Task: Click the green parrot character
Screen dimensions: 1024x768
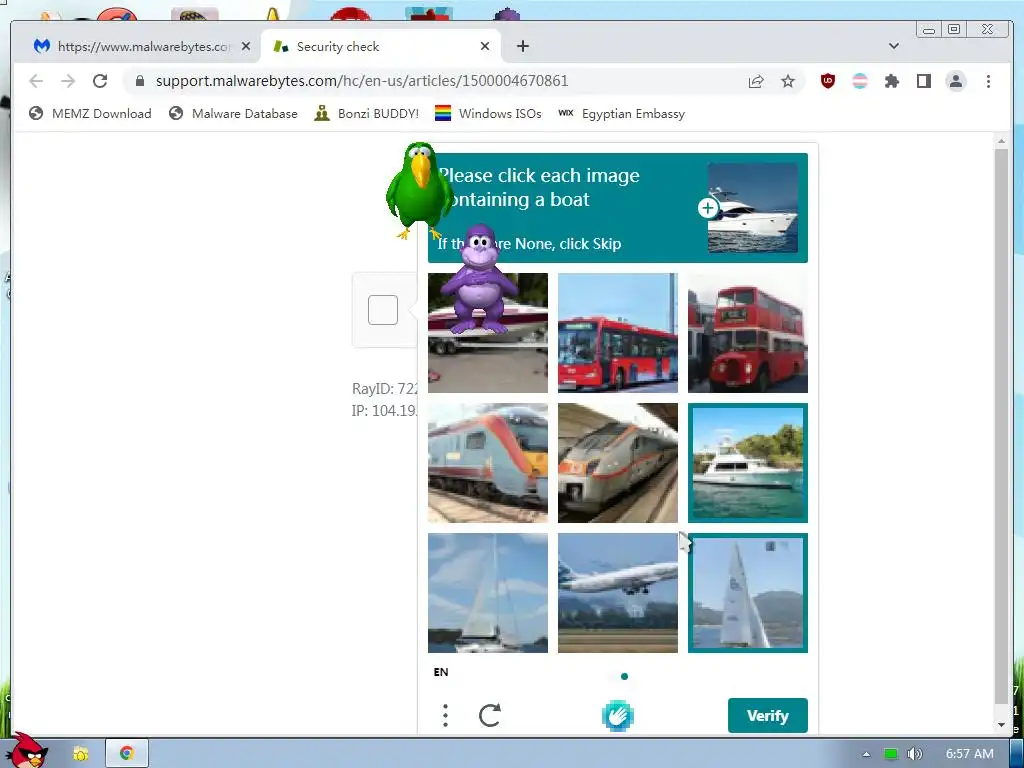Action: (419, 191)
